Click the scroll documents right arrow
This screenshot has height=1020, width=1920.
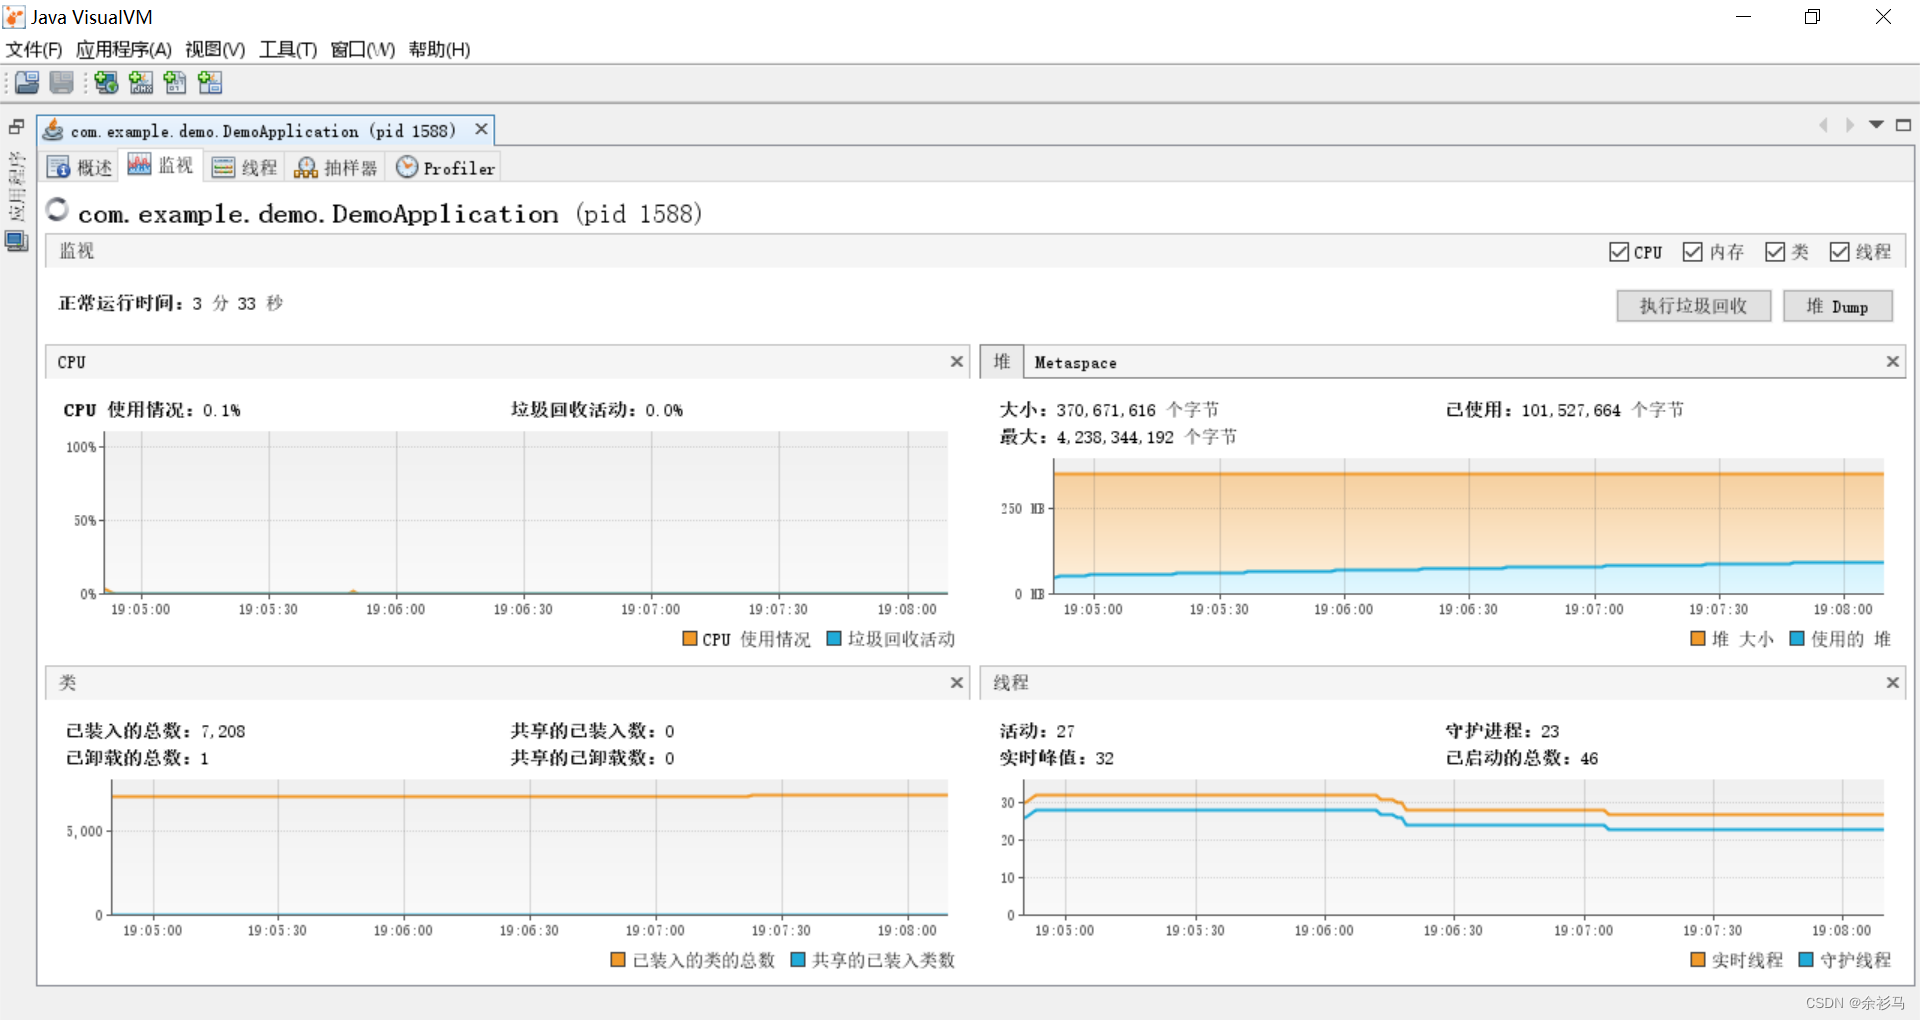[x=1850, y=125]
